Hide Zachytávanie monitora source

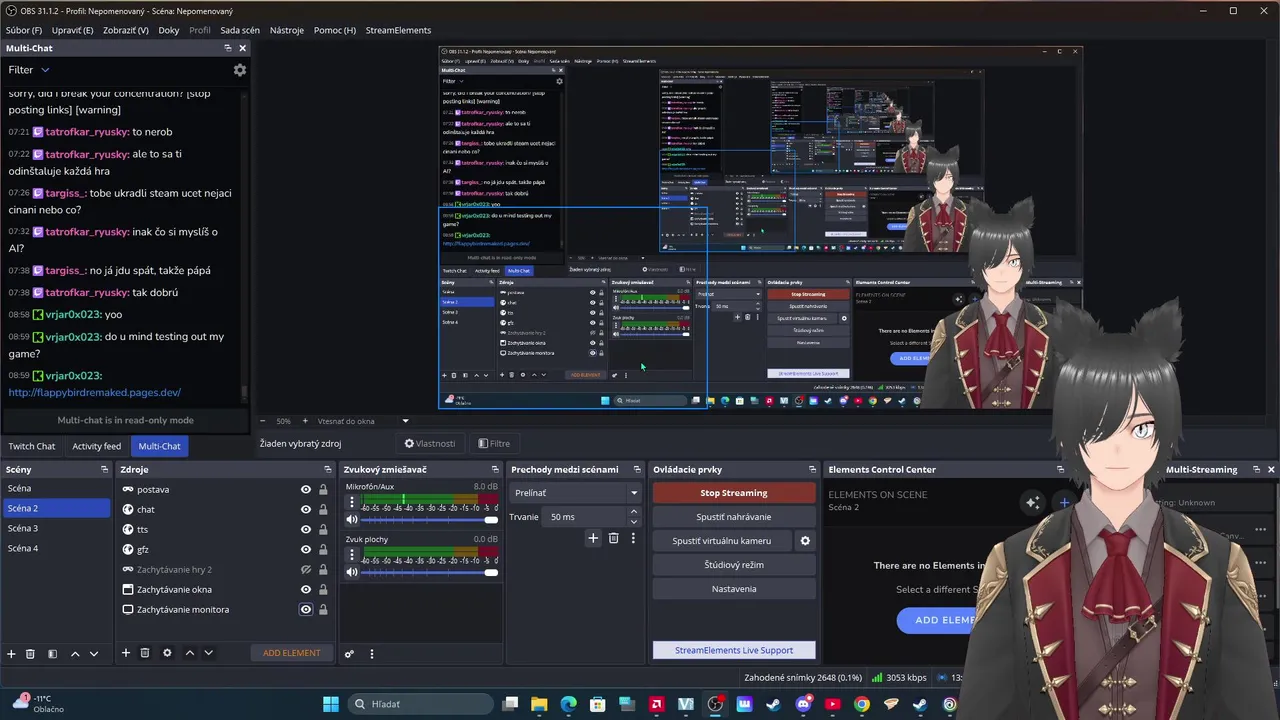click(x=306, y=610)
